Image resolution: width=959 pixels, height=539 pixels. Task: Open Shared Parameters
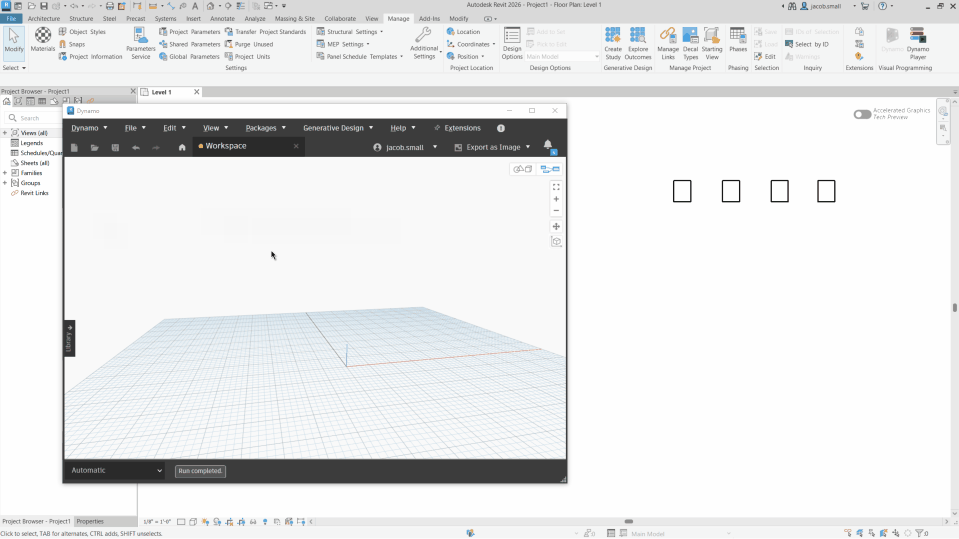coord(189,44)
